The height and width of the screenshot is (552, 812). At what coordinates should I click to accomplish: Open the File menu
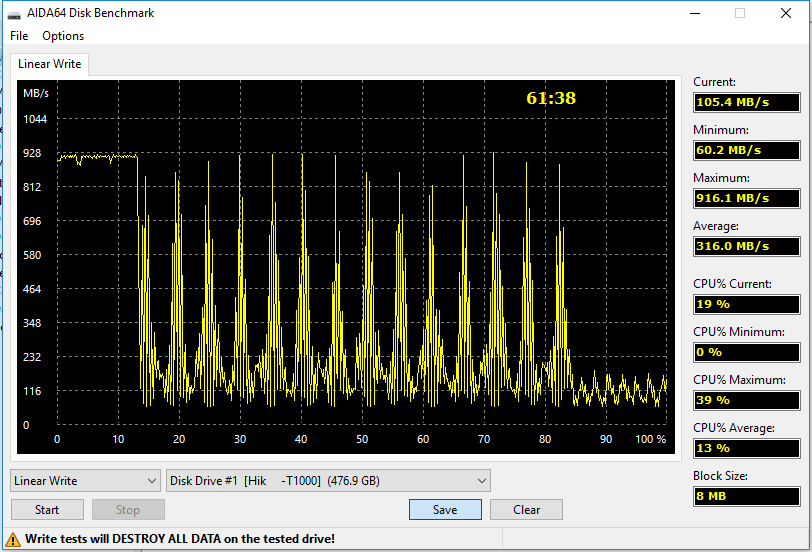[19, 36]
